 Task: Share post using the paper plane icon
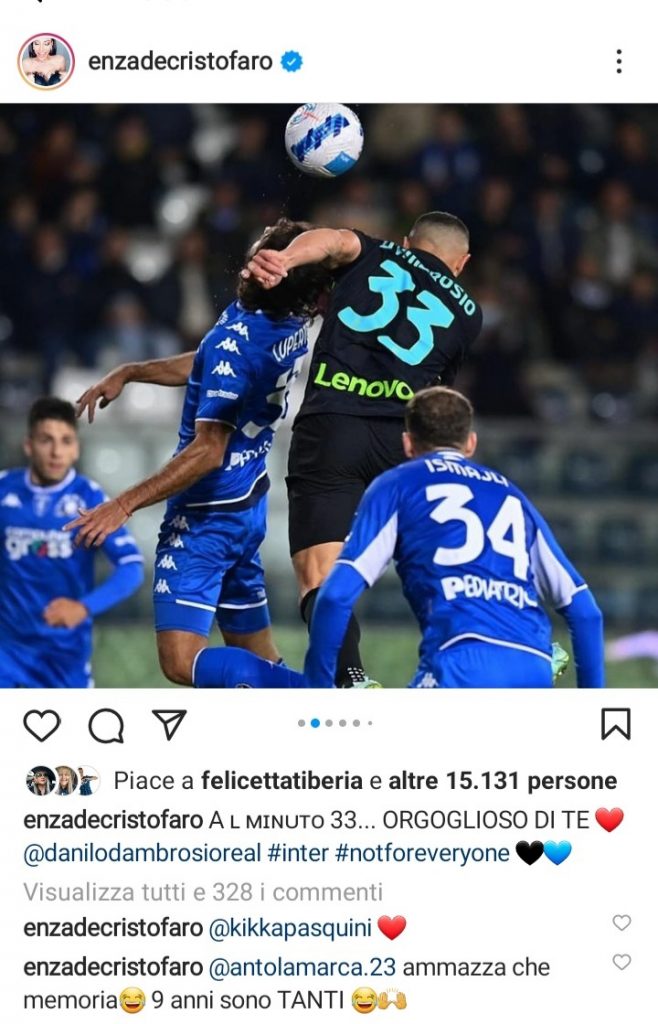click(169, 724)
